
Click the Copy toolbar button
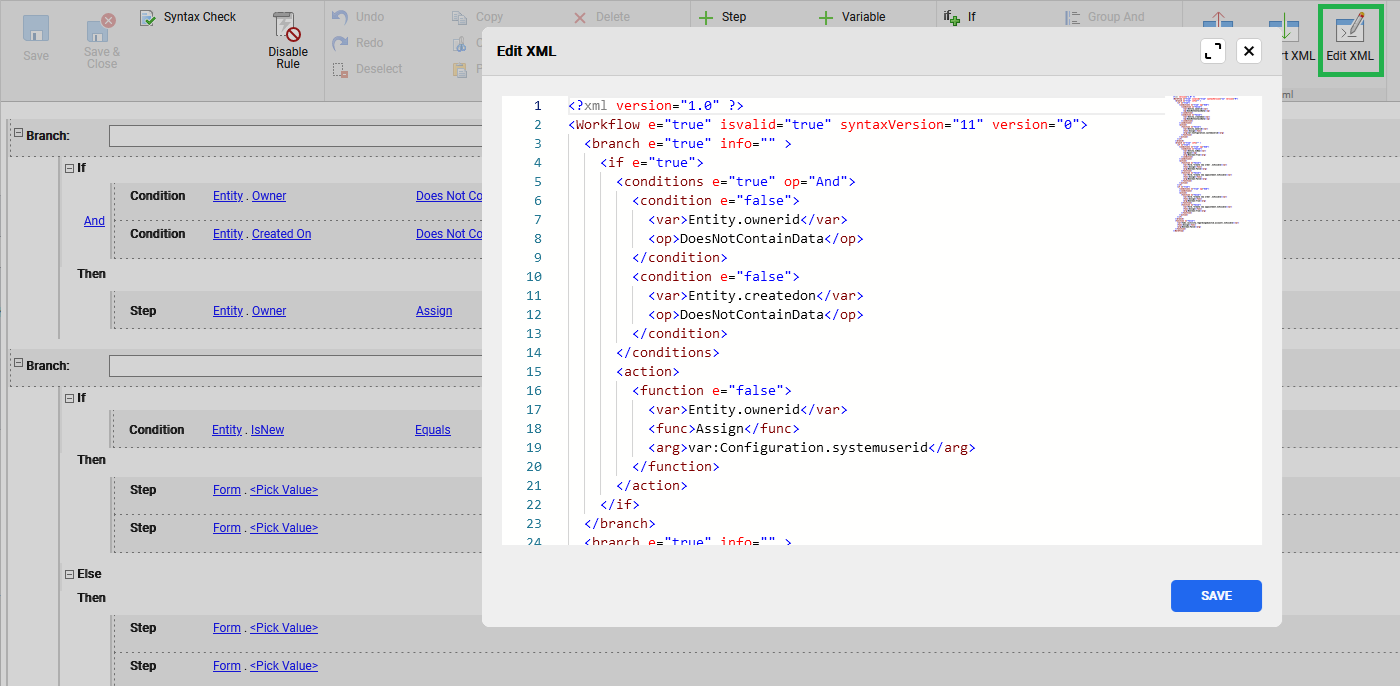pos(478,17)
